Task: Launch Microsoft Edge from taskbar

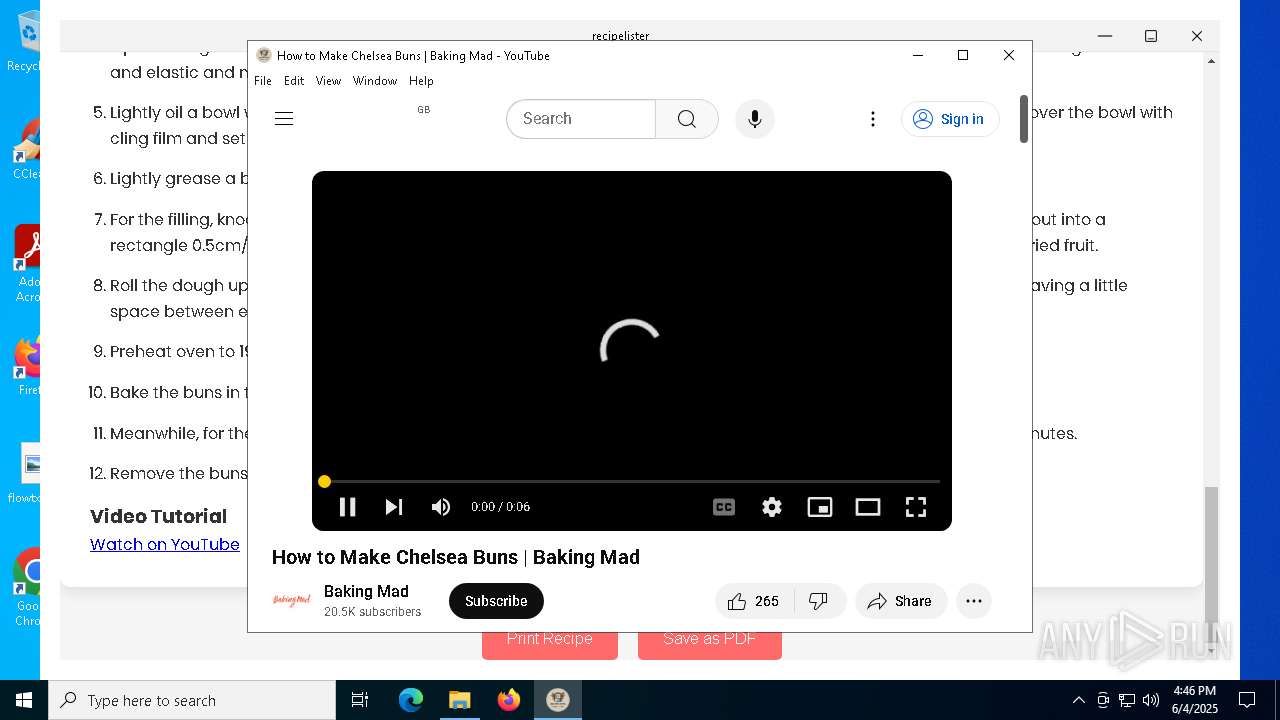Action: 411,700
